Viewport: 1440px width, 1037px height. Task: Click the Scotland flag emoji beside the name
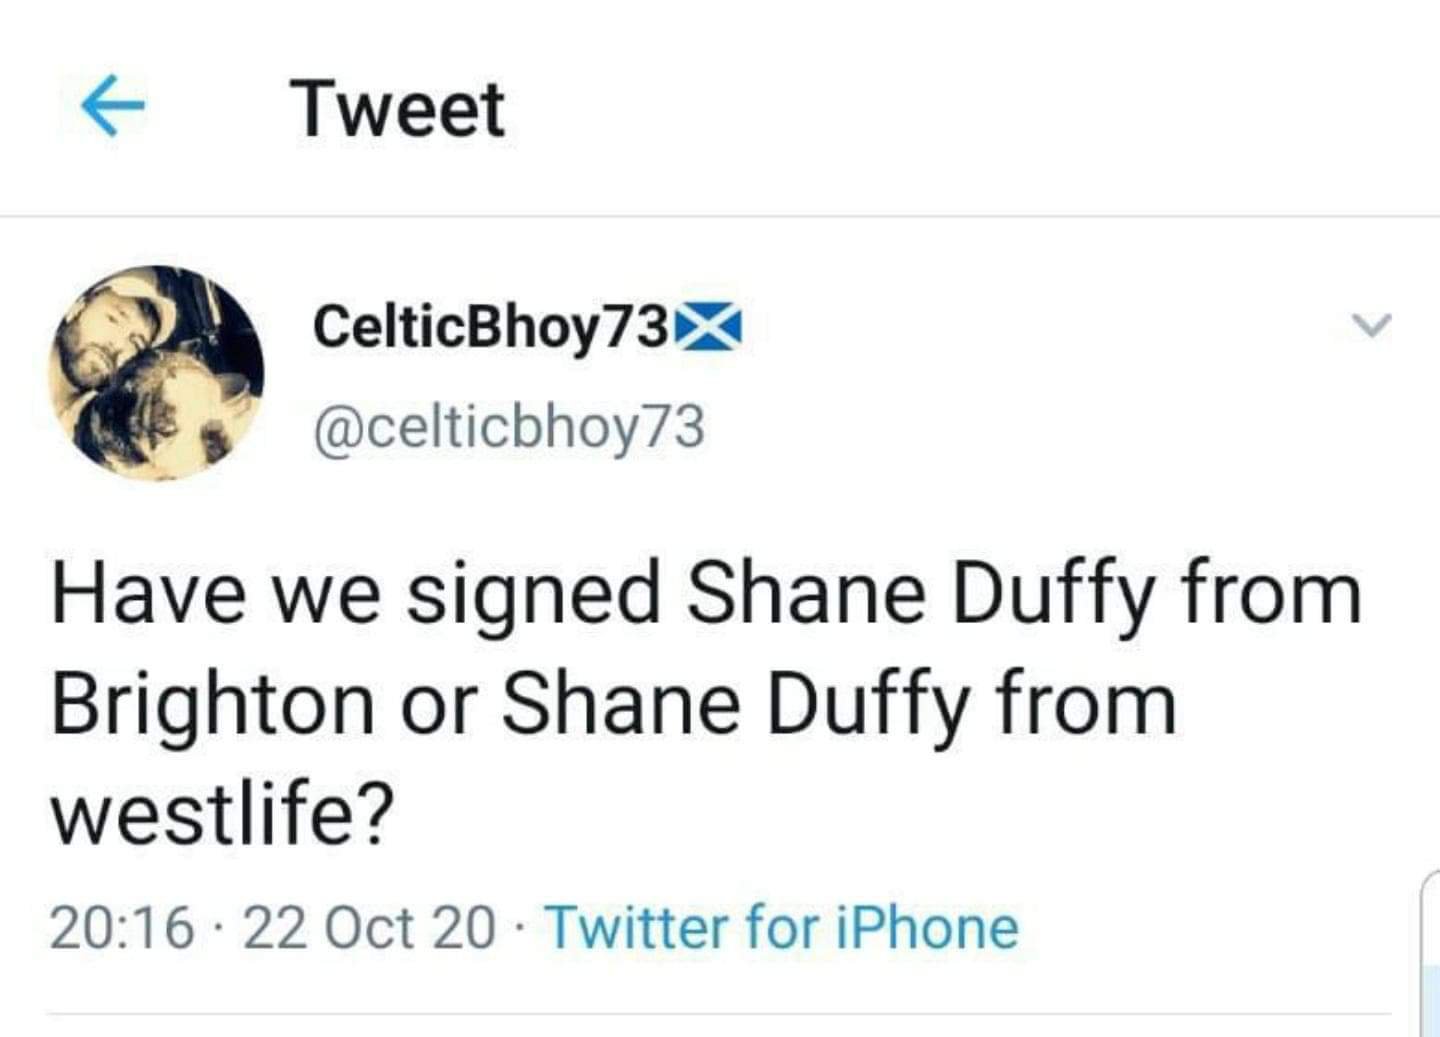pos(709,327)
